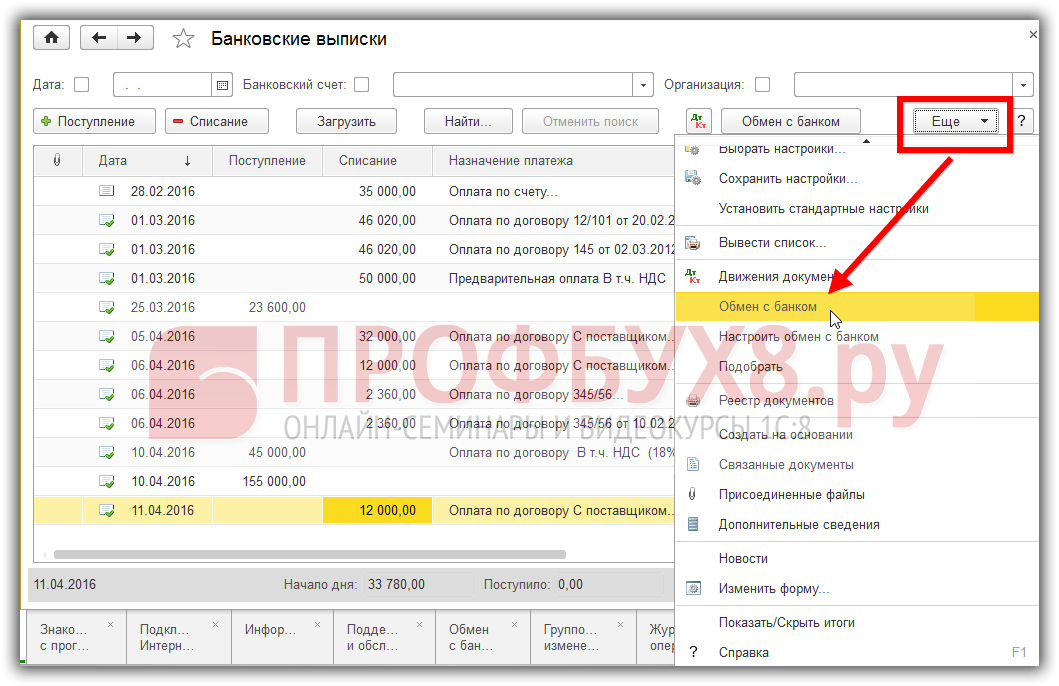
Task: Click posted icon in 11.04.2016 row
Action: click(107, 510)
